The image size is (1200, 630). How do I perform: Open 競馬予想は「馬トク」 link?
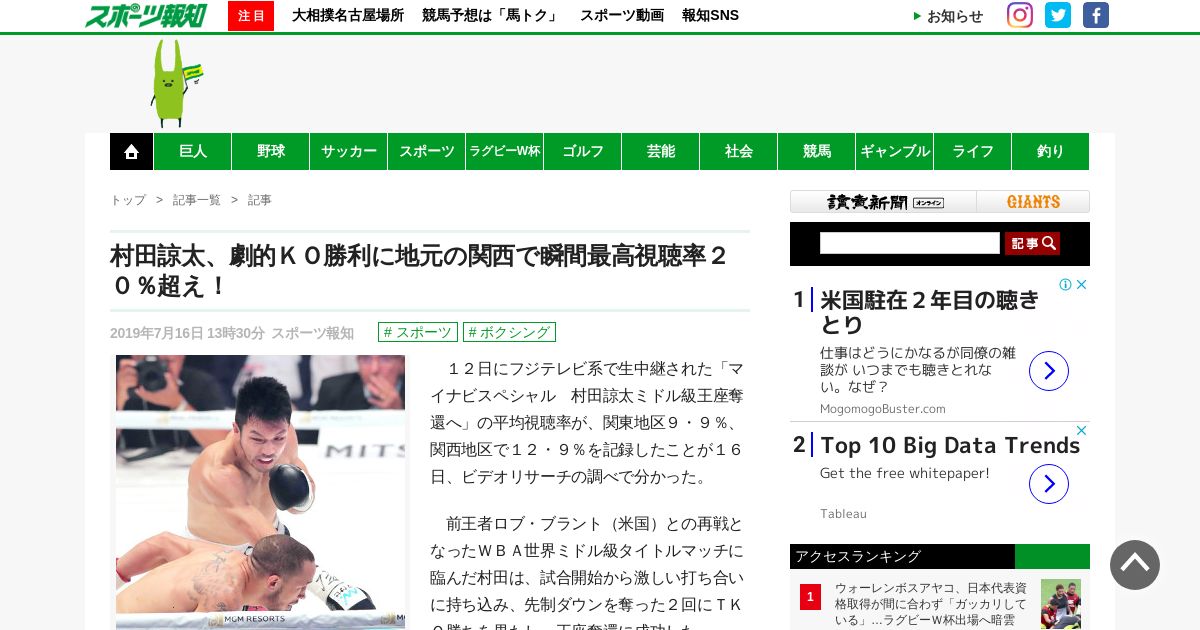(x=492, y=16)
